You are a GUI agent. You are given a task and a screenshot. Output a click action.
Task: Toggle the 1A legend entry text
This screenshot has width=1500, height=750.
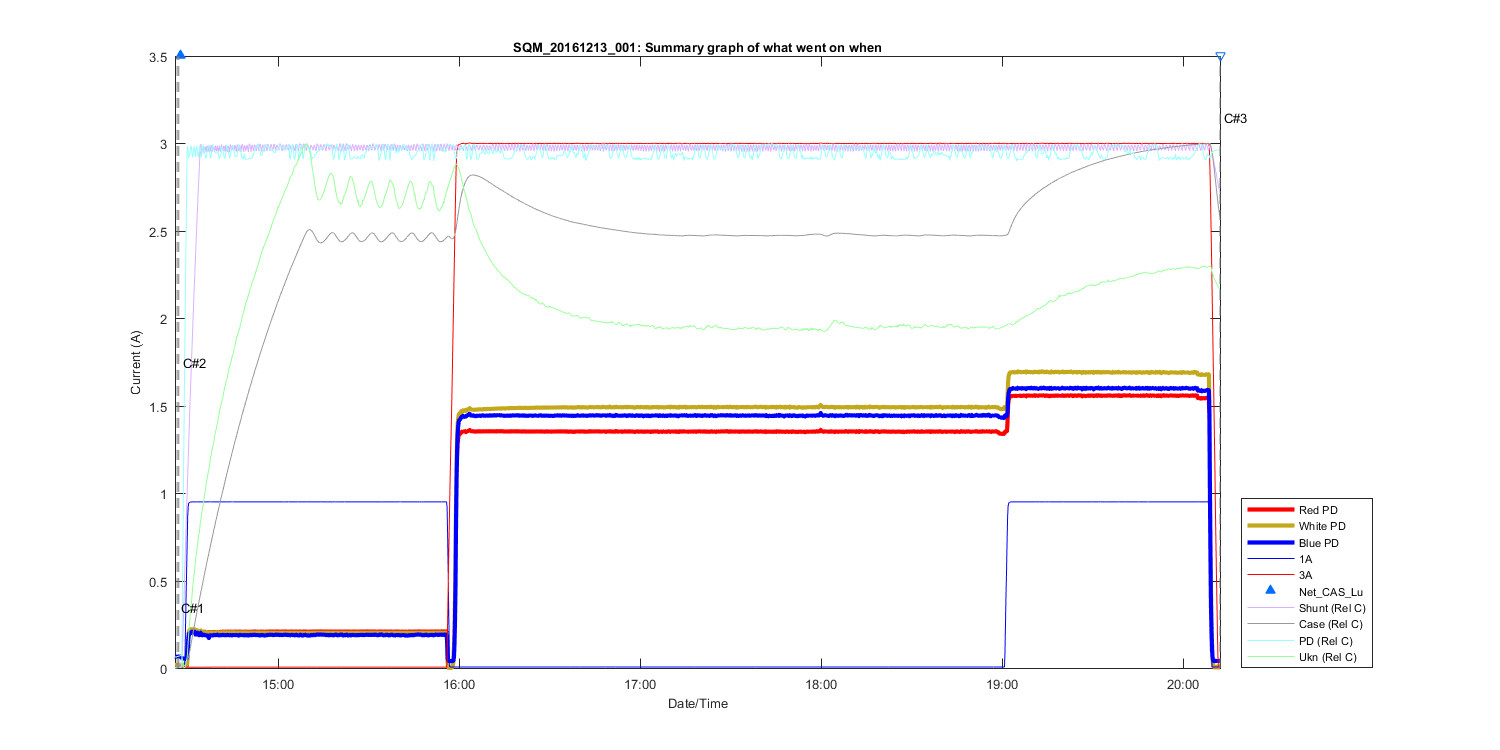coord(1304,559)
